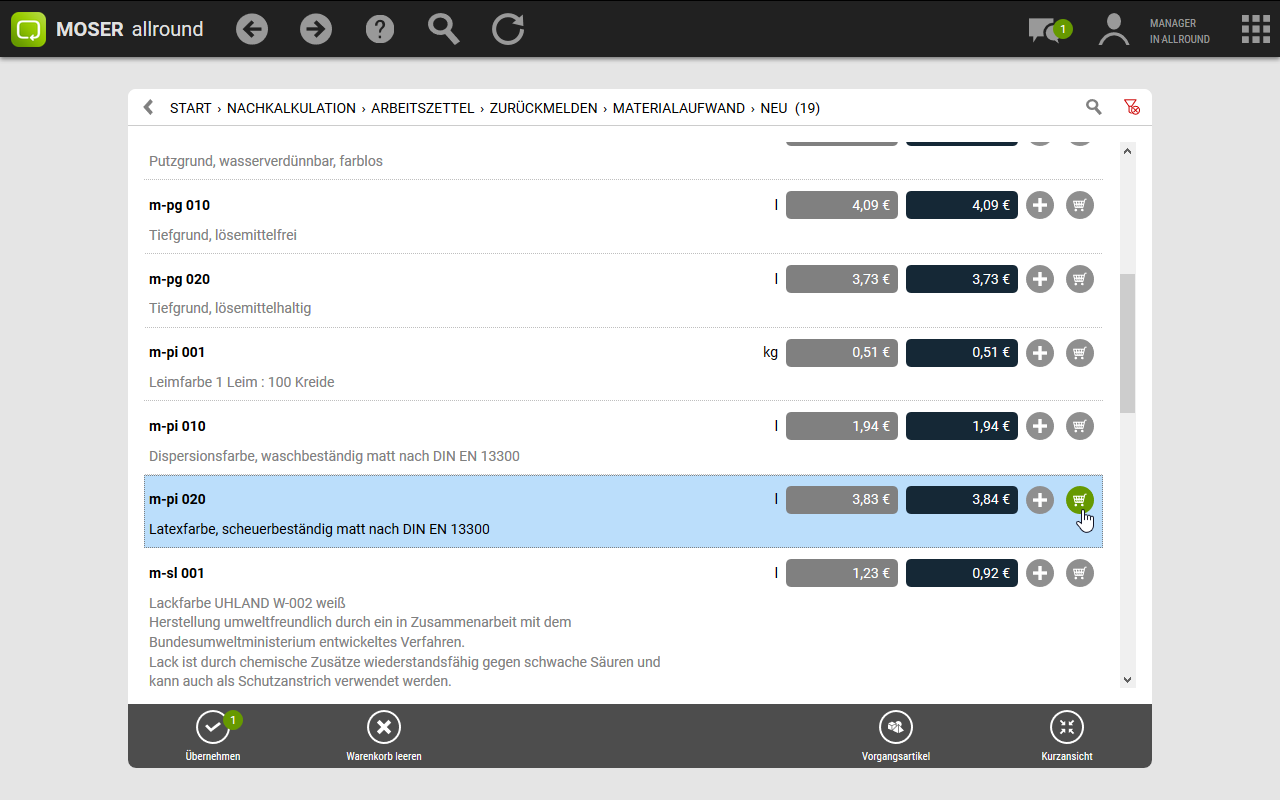Click the refresh icon in the top bar
This screenshot has width=1280, height=800.
[x=508, y=29]
